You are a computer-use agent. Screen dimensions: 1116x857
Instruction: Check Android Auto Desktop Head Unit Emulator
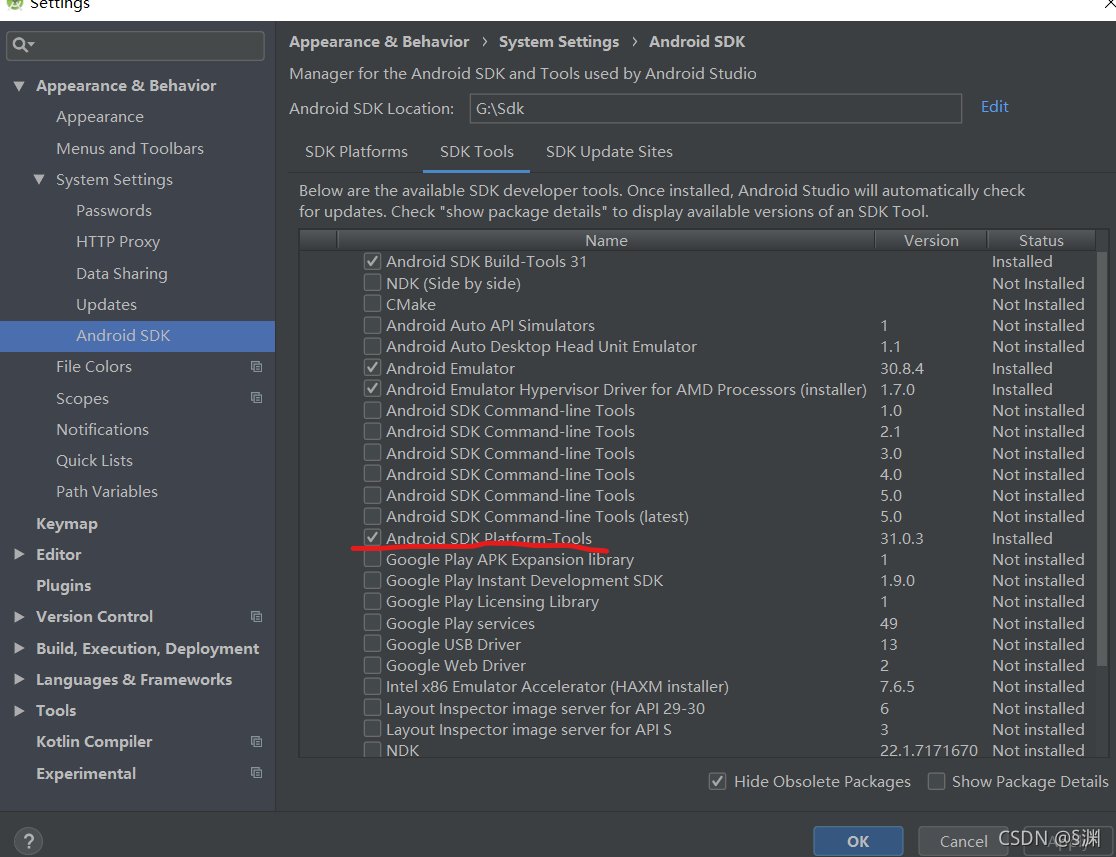tap(372, 346)
